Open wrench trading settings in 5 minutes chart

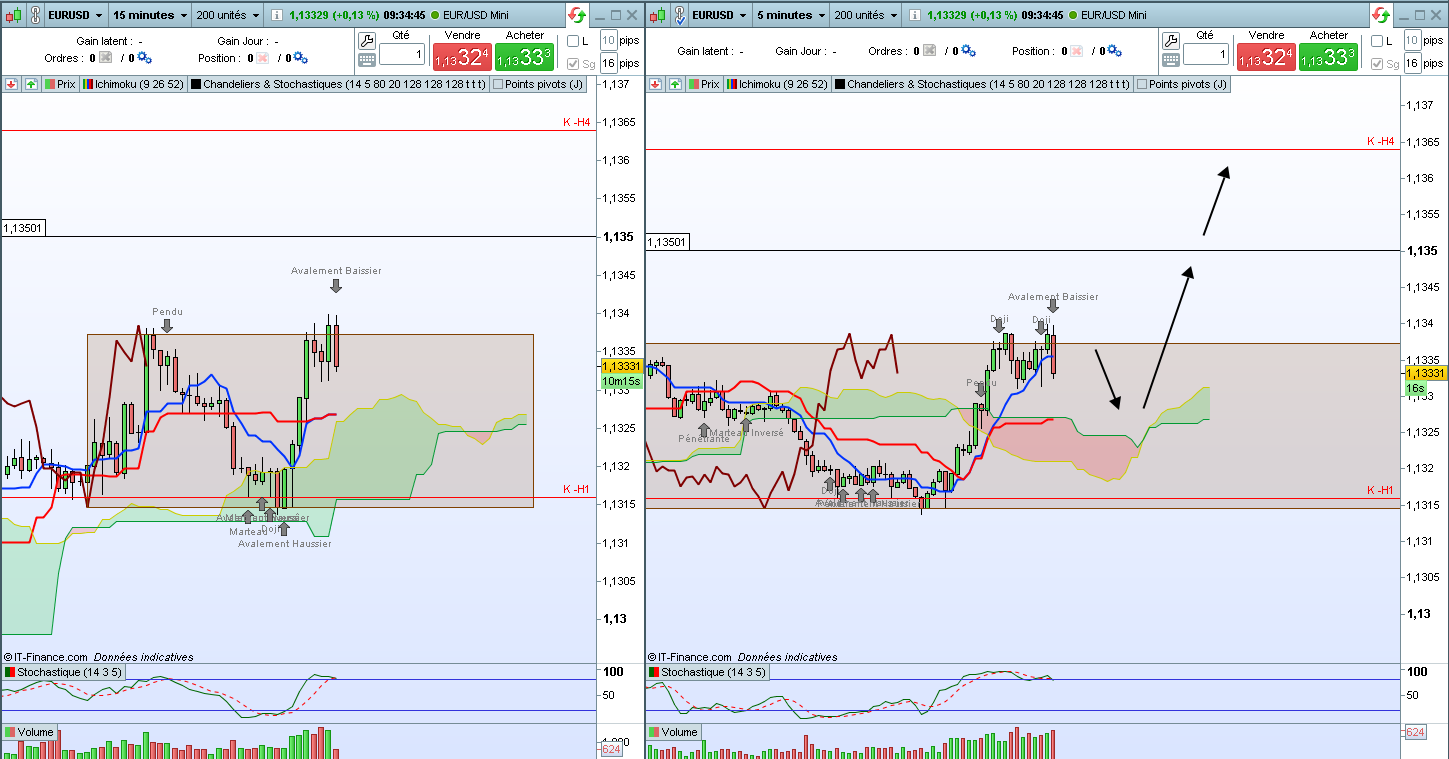click(1170, 41)
